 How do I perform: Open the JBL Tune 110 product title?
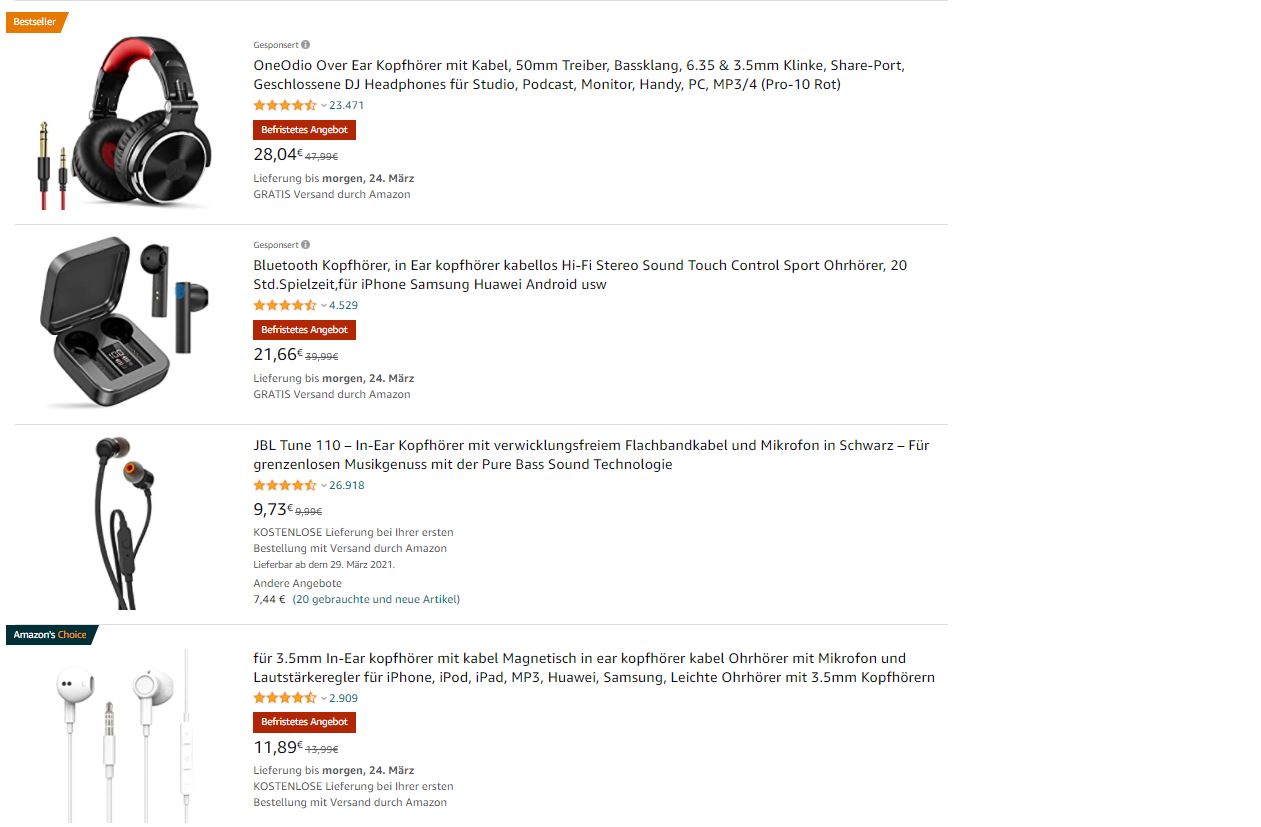pyautogui.click(x=591, y=455)
